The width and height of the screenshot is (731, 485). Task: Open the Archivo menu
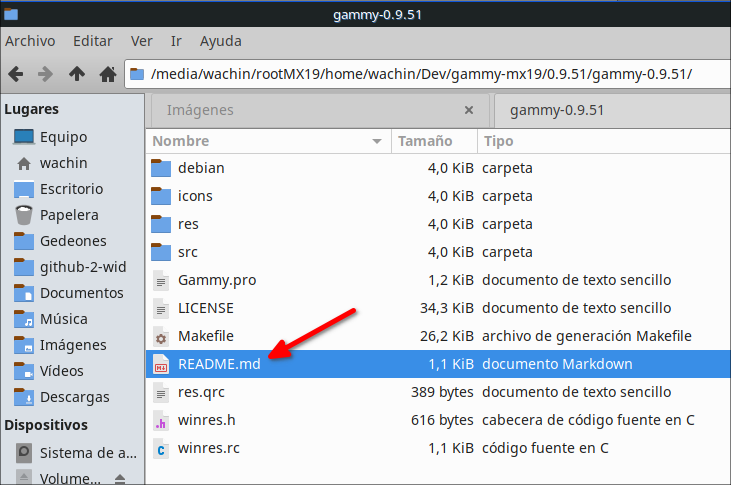pos(30,41)
